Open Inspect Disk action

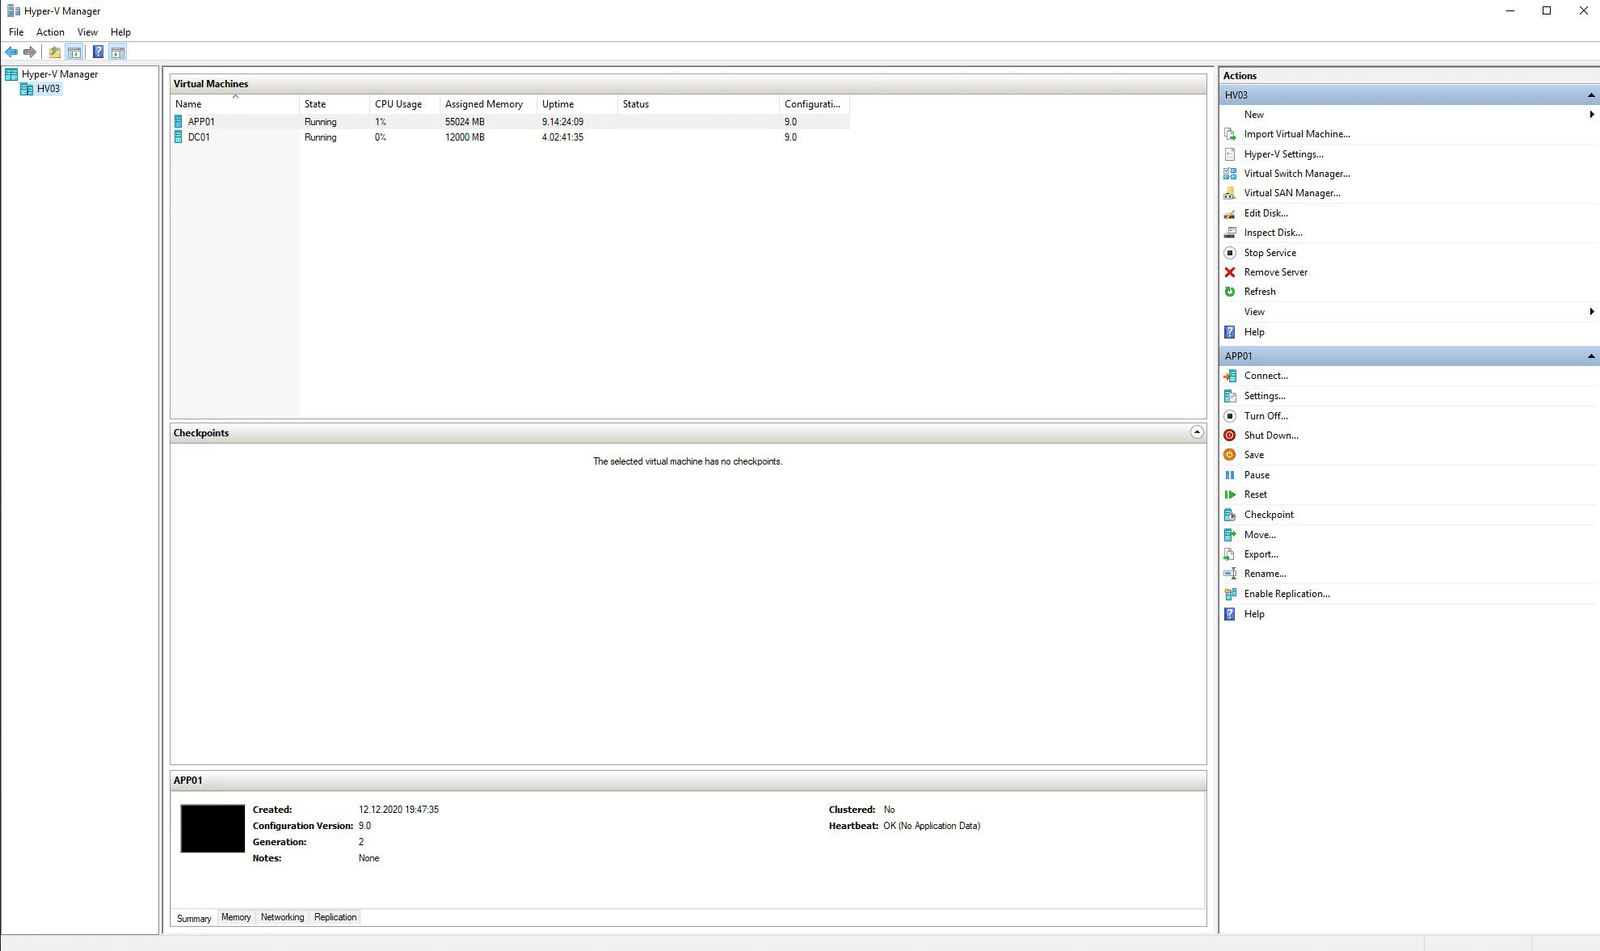[1273, 233]
